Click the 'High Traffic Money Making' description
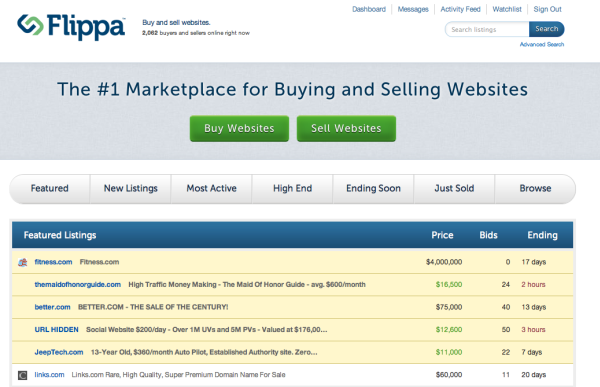Viewport: 600px width, 387px height. coord(247,285)
